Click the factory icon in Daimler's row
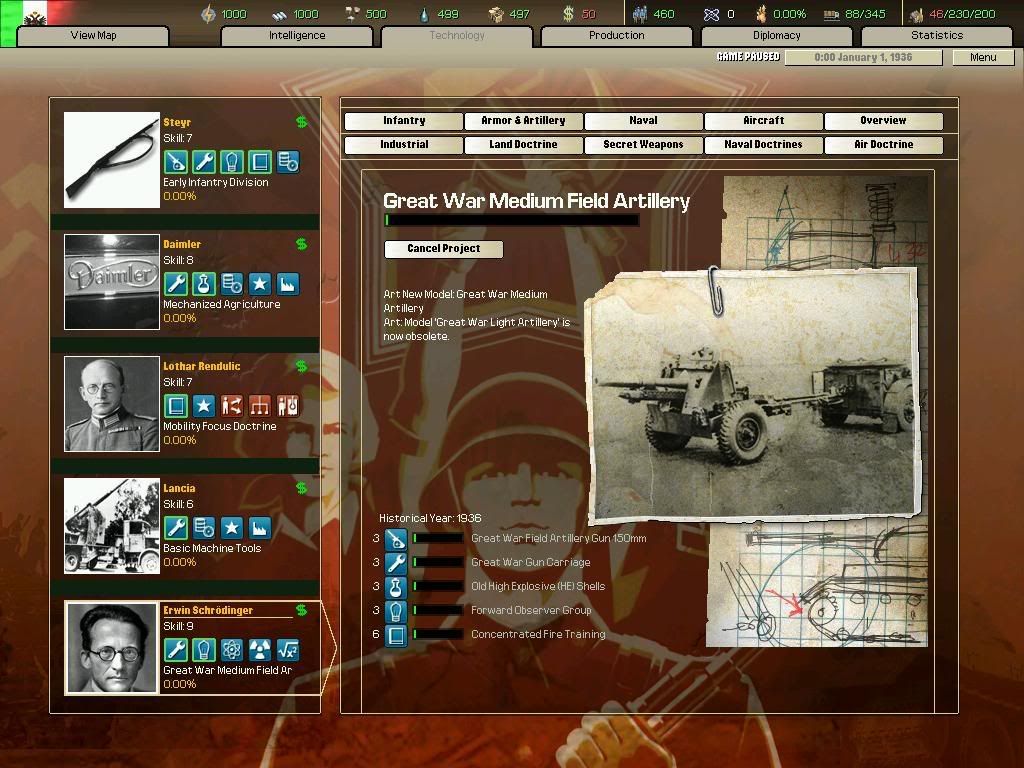The image size is (1024, 768). pos(288,283)
